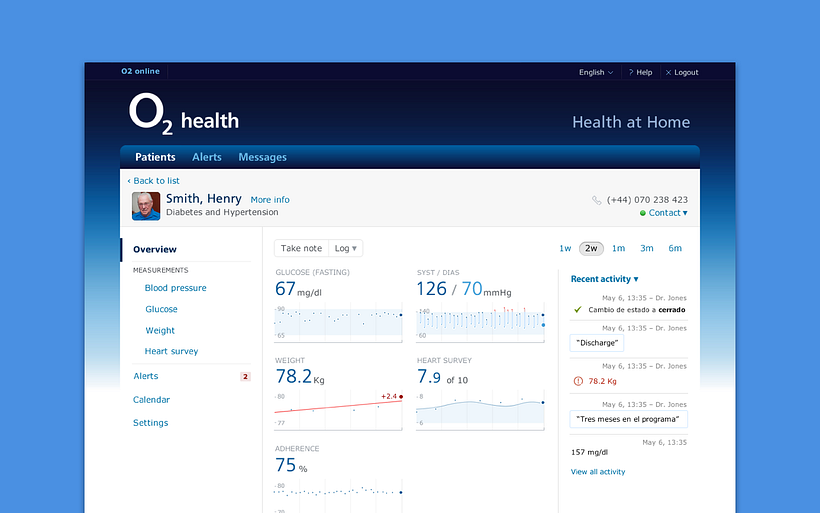Open Heart survey in sidebar
The image size is (820, 513).
172,351
